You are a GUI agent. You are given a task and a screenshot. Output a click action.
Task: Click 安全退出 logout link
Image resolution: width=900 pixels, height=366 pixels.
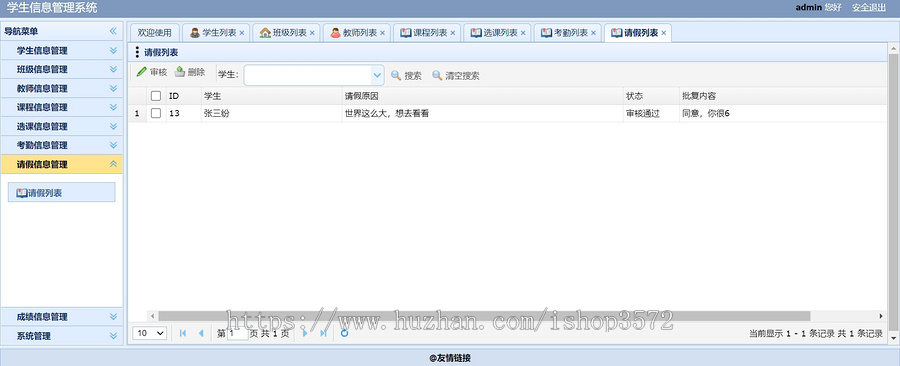click(x=868, y=7)
